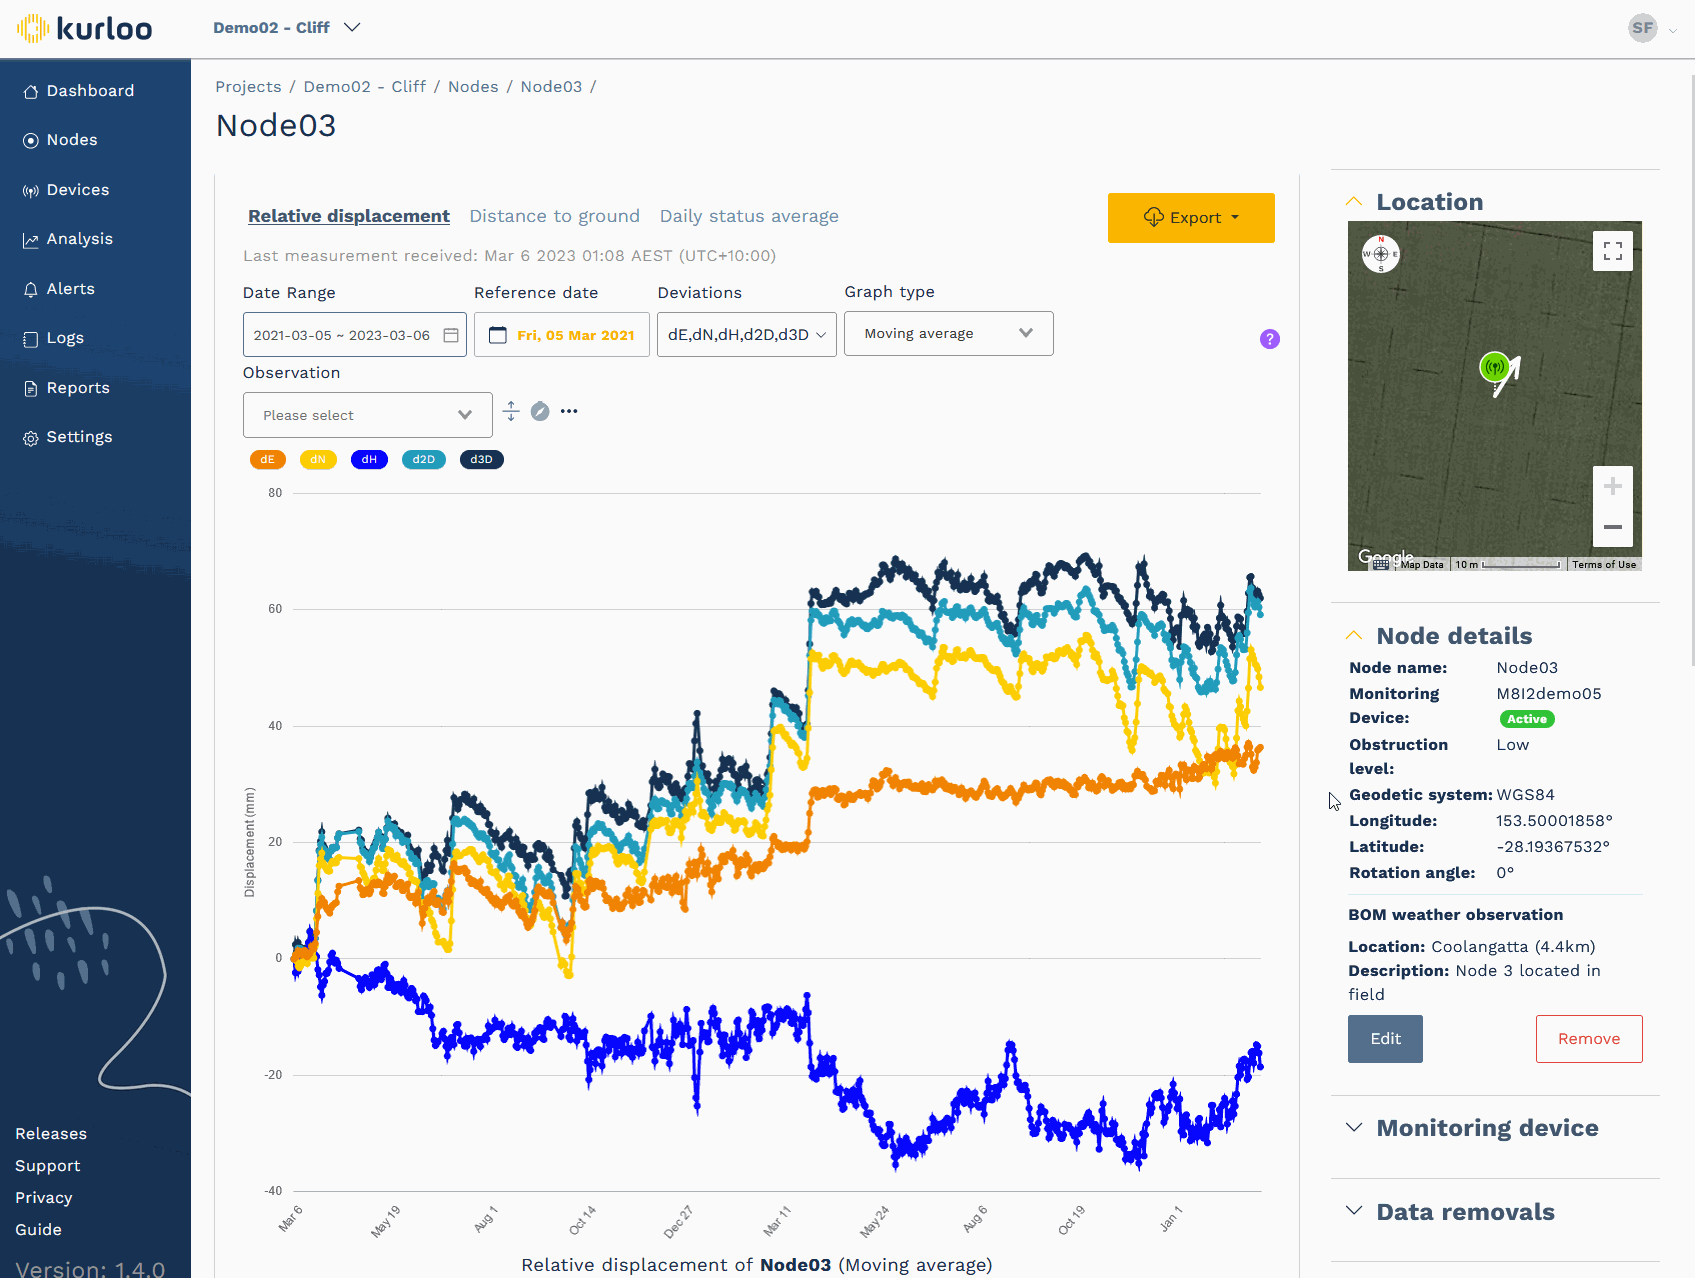This screenshot has height=1278, width=1695.
Task: Click the Nodes target icon
Action: pos(31,140)
